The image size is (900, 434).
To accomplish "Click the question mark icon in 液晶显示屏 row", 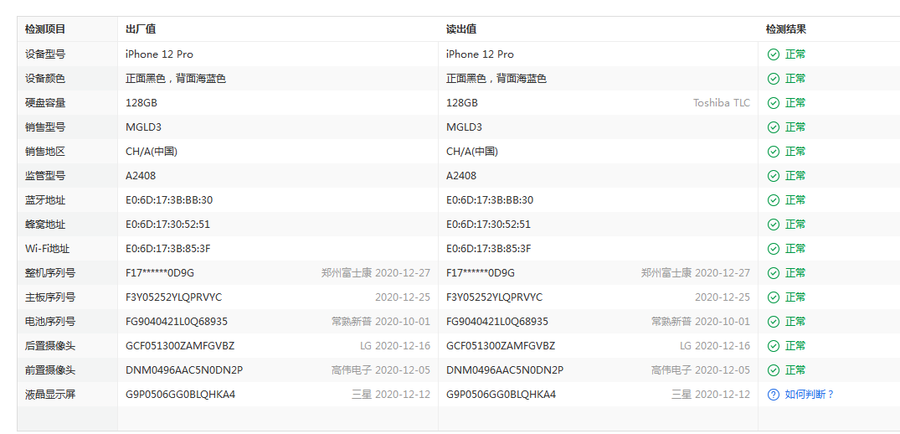I will [773, 394].
